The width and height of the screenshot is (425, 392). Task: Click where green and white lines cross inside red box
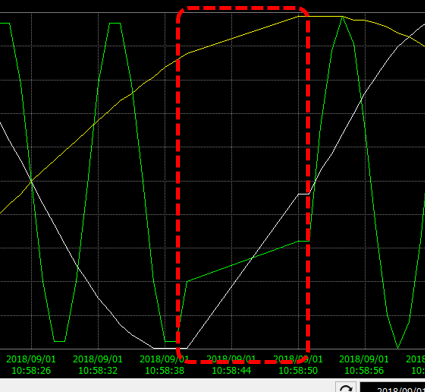252,257
